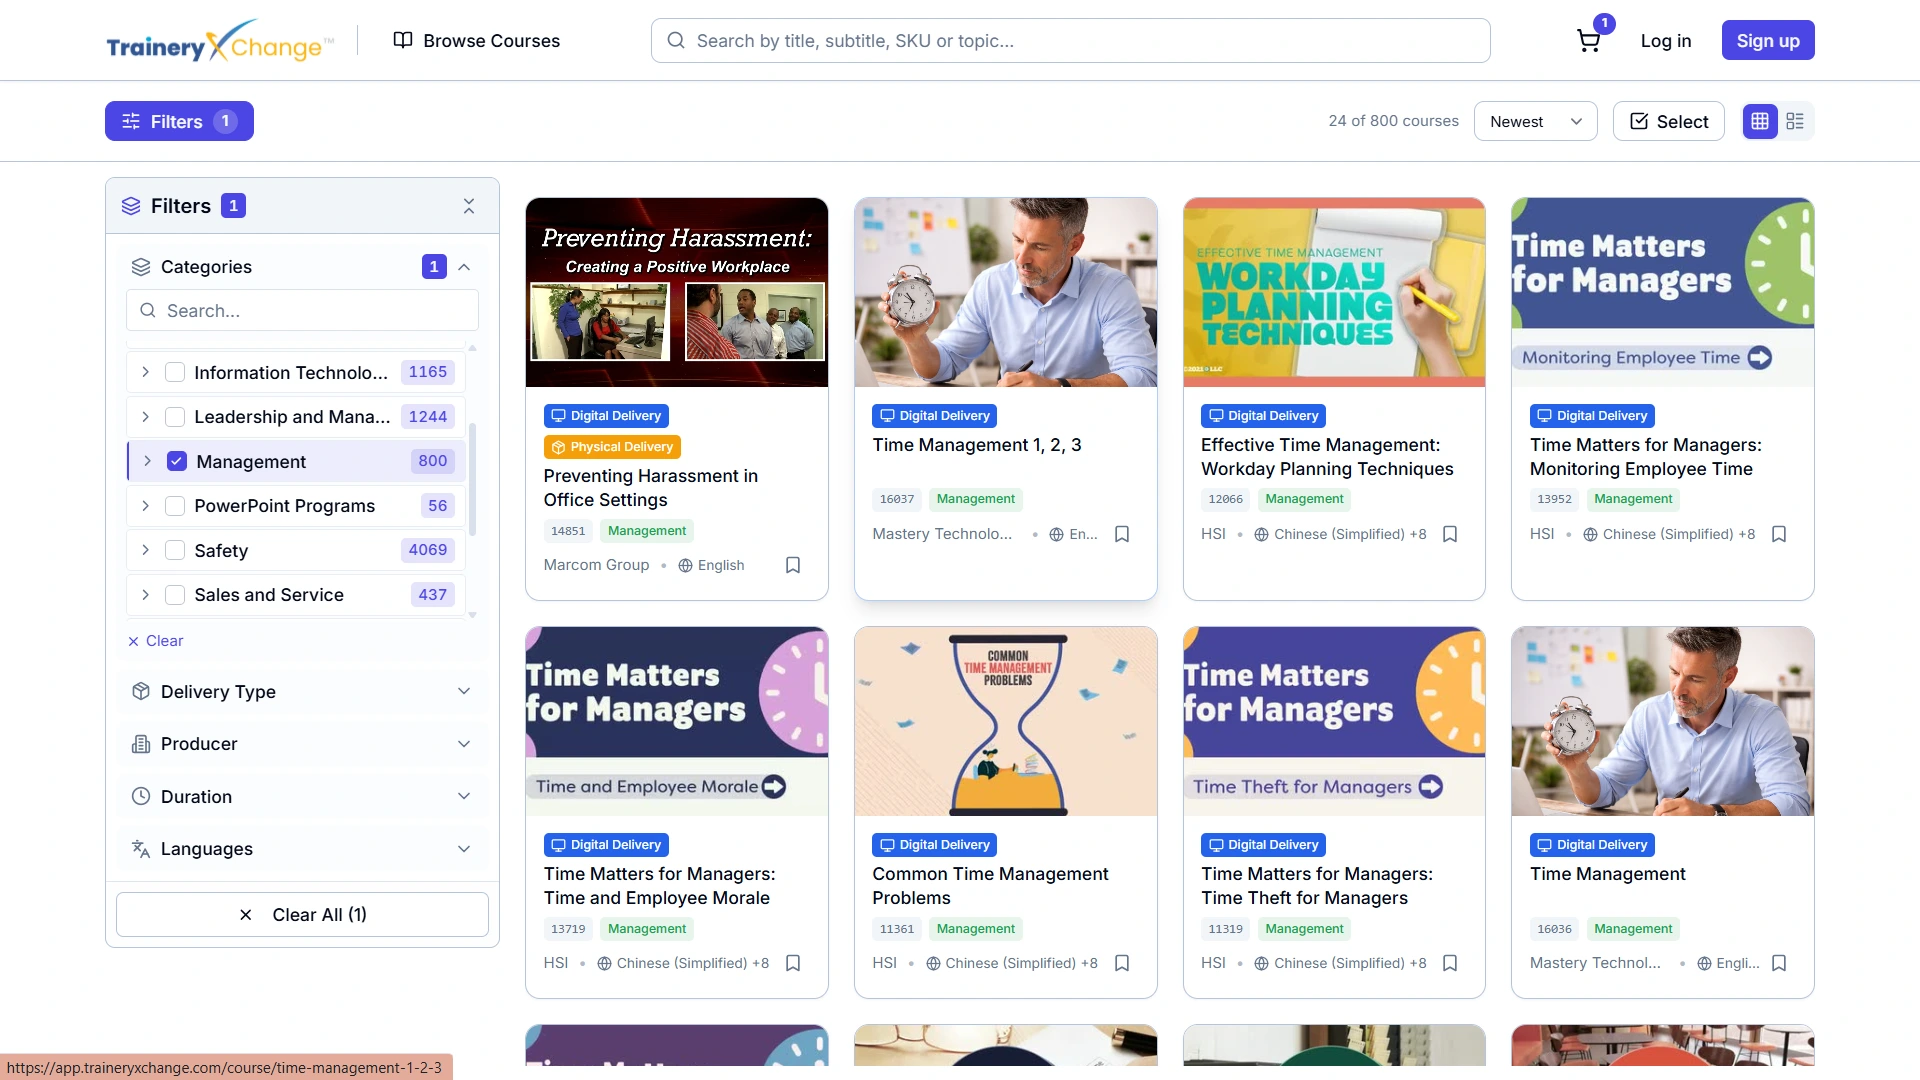The width and height of the screenshot is (1920, 1080).
Task: Click the Categories search input
Action: pos(302,311)
